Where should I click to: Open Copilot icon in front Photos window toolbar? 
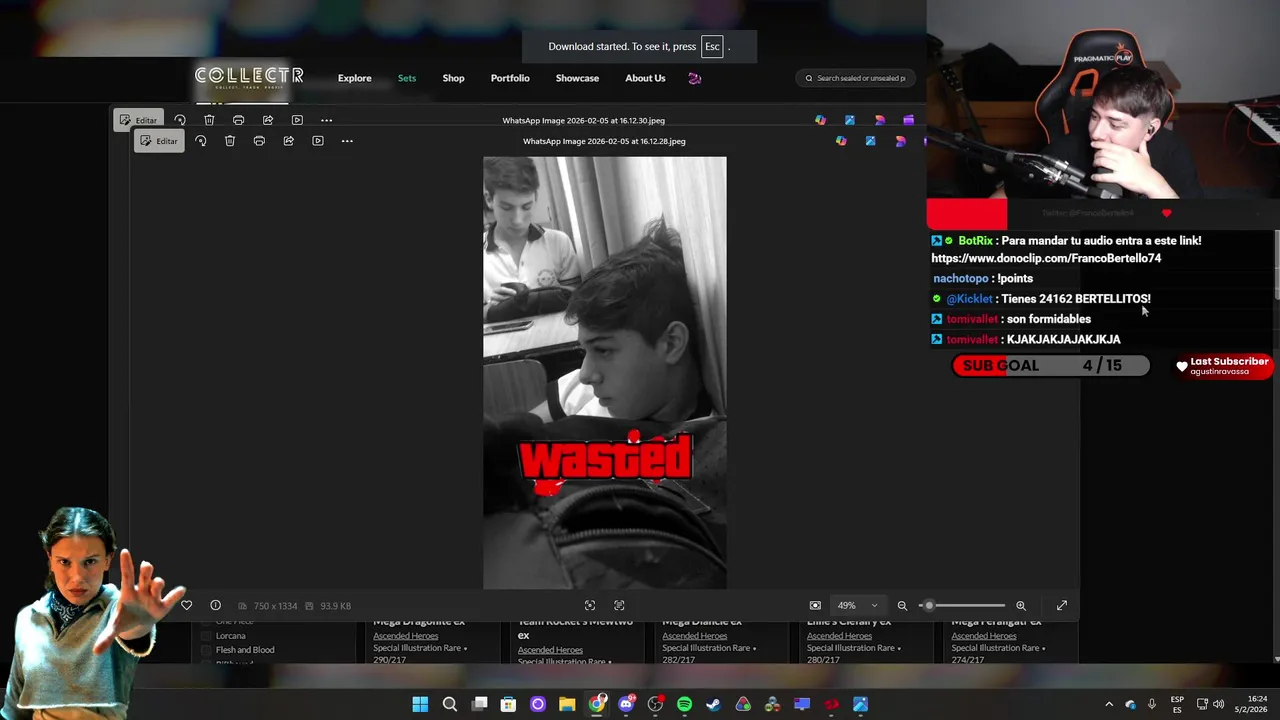841,141
